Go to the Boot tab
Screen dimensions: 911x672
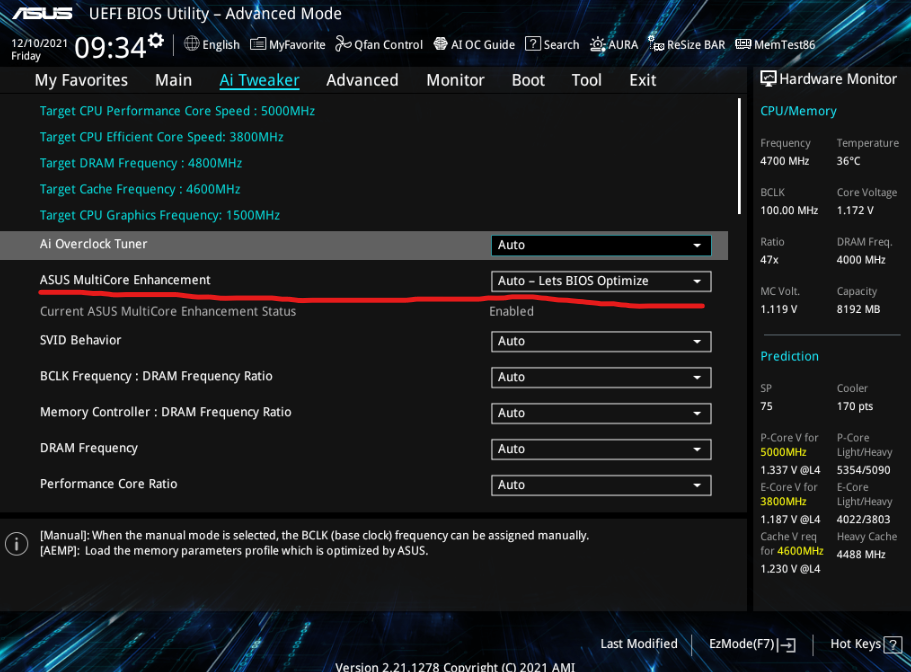pyautogui.click(x=528, y=80)
